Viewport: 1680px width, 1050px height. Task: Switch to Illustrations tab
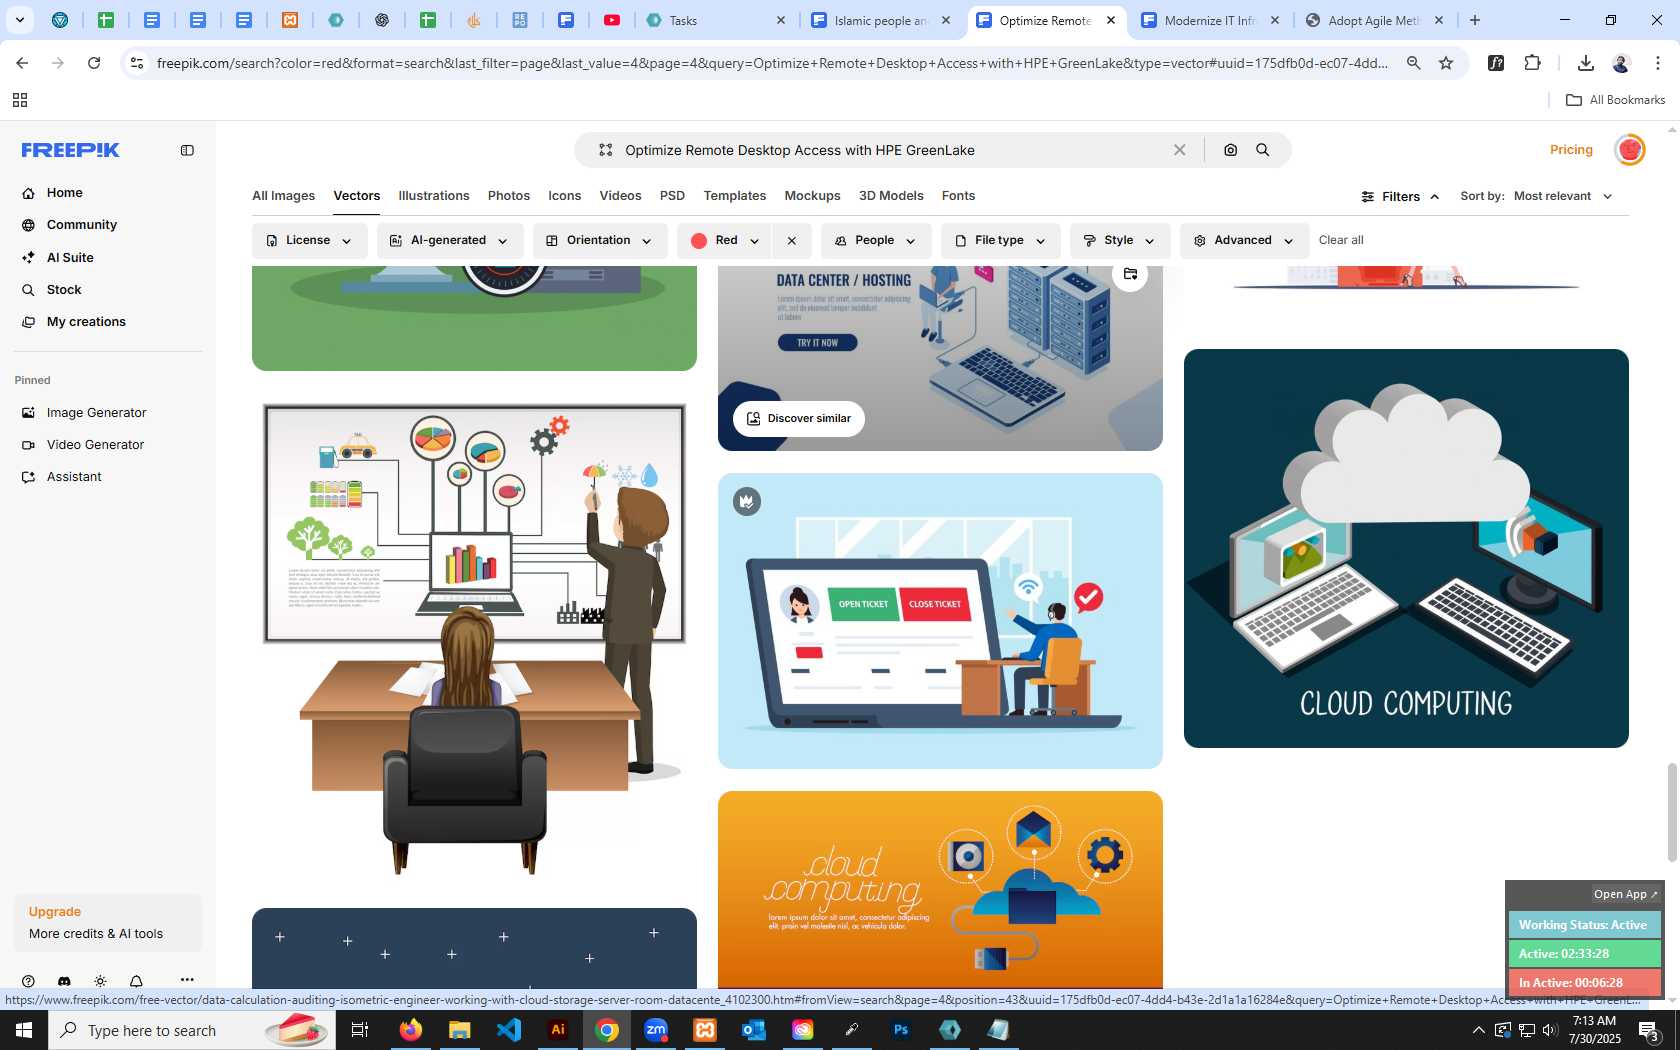434,196
